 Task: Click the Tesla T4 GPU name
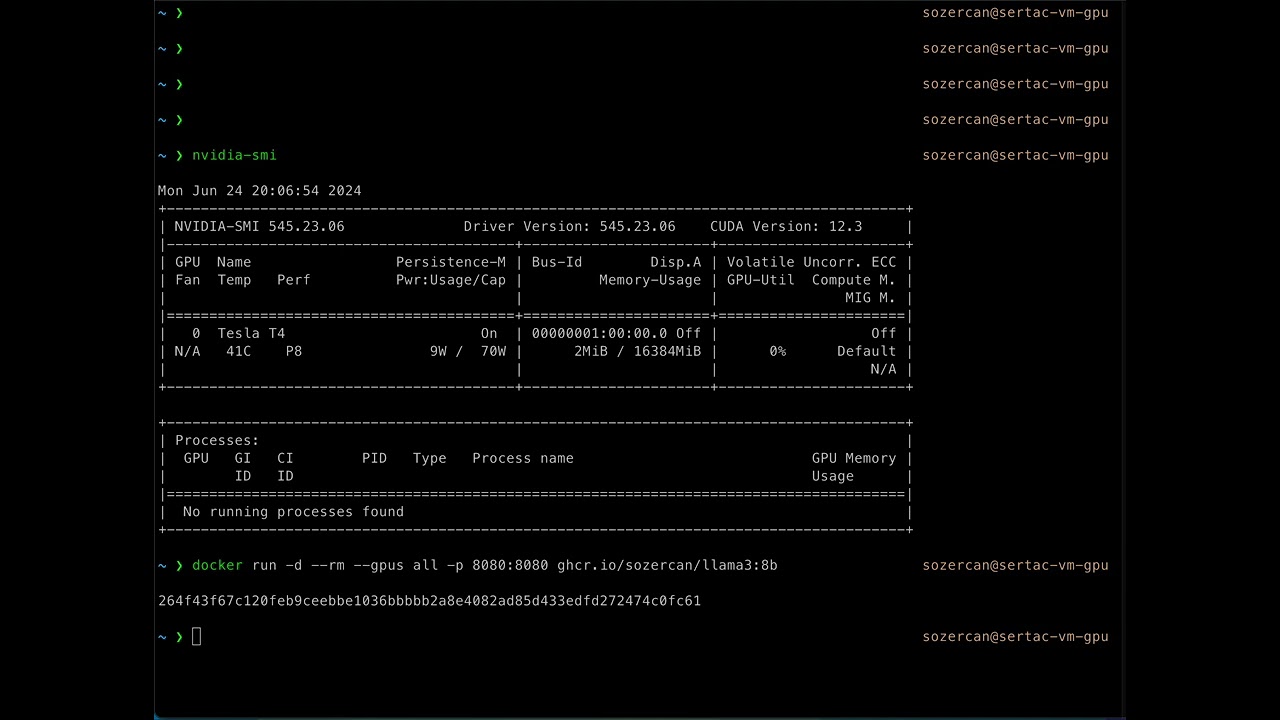pos(251,333)
